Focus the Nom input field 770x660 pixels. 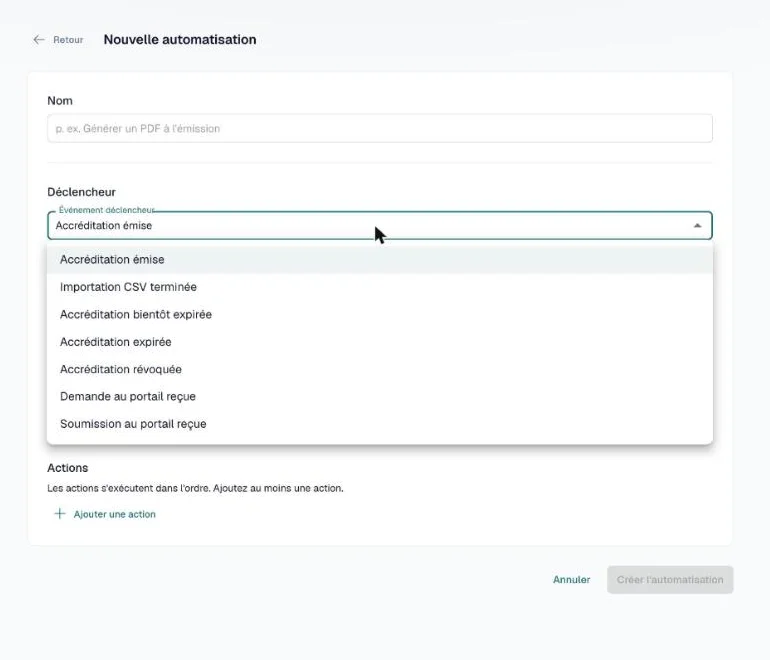tap(380, 129)
